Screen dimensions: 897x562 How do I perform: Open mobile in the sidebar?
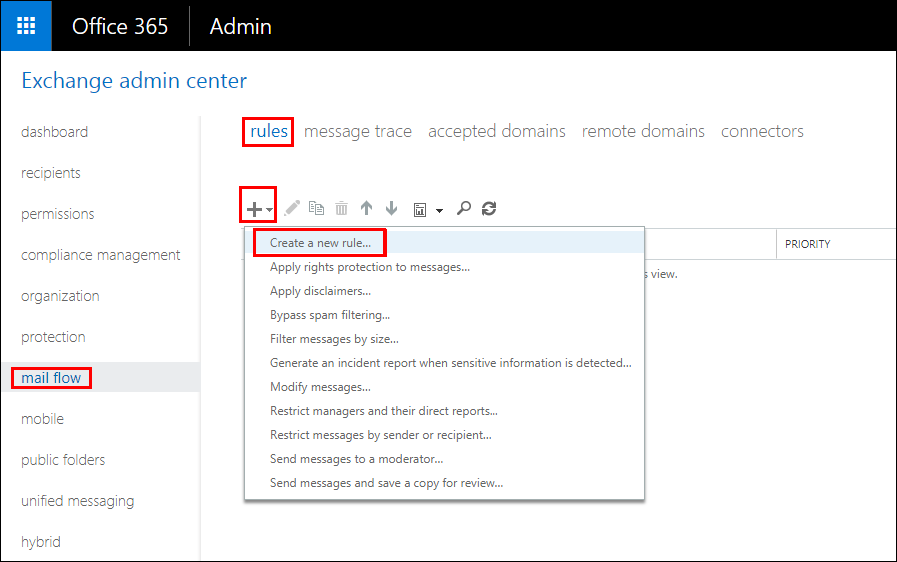point(42,419)
